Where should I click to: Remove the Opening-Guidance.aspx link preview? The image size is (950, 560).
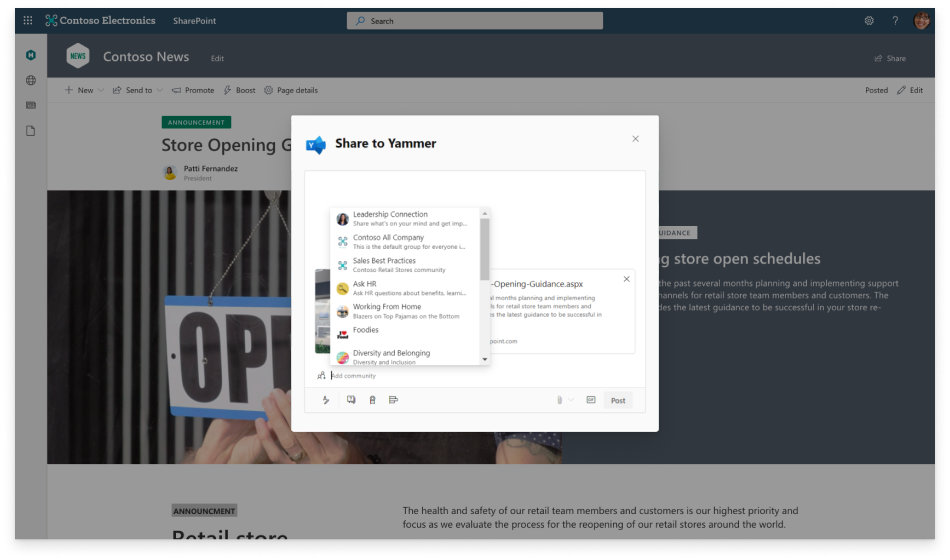pos(626,279)
